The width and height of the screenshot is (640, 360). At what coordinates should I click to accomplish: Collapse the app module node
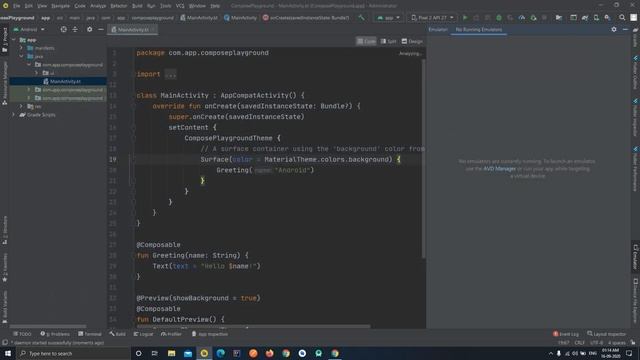pyautogui.click(x=14, y=40)
